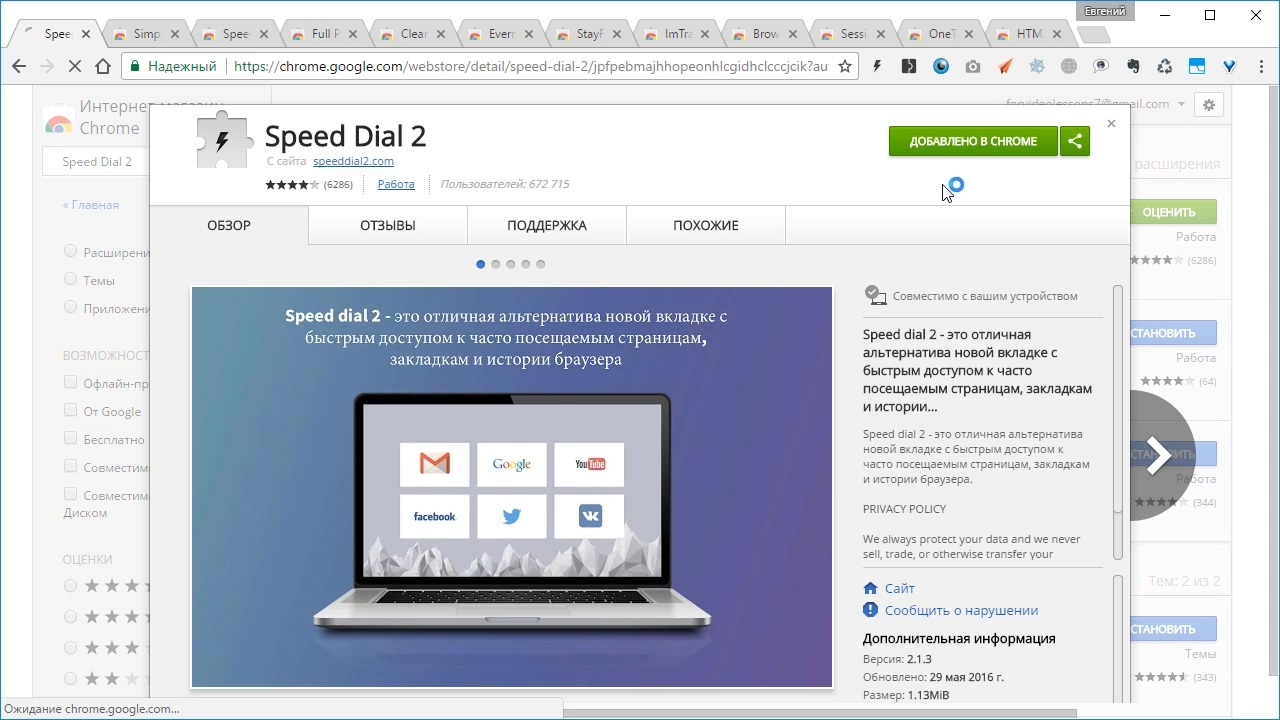Show the next extension with the arrow
The image size is (1280, 720).
[x=1158, y=455]
